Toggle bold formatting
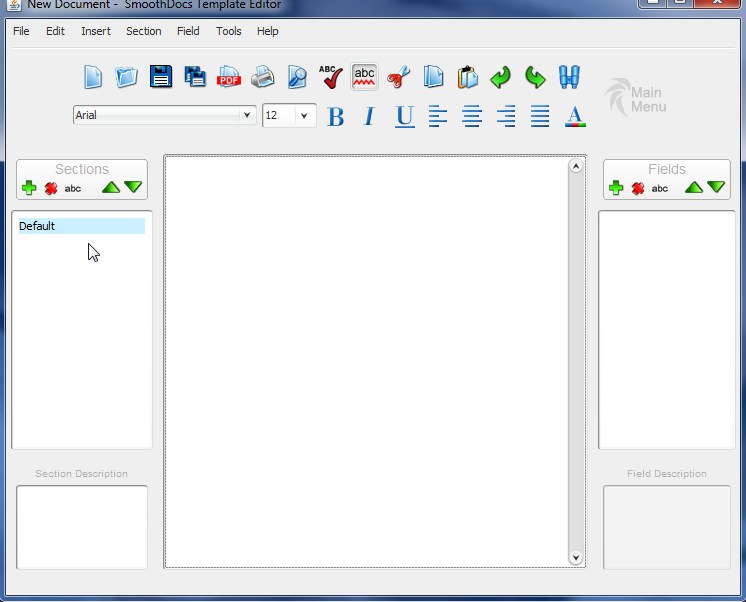 pos(335,117)
